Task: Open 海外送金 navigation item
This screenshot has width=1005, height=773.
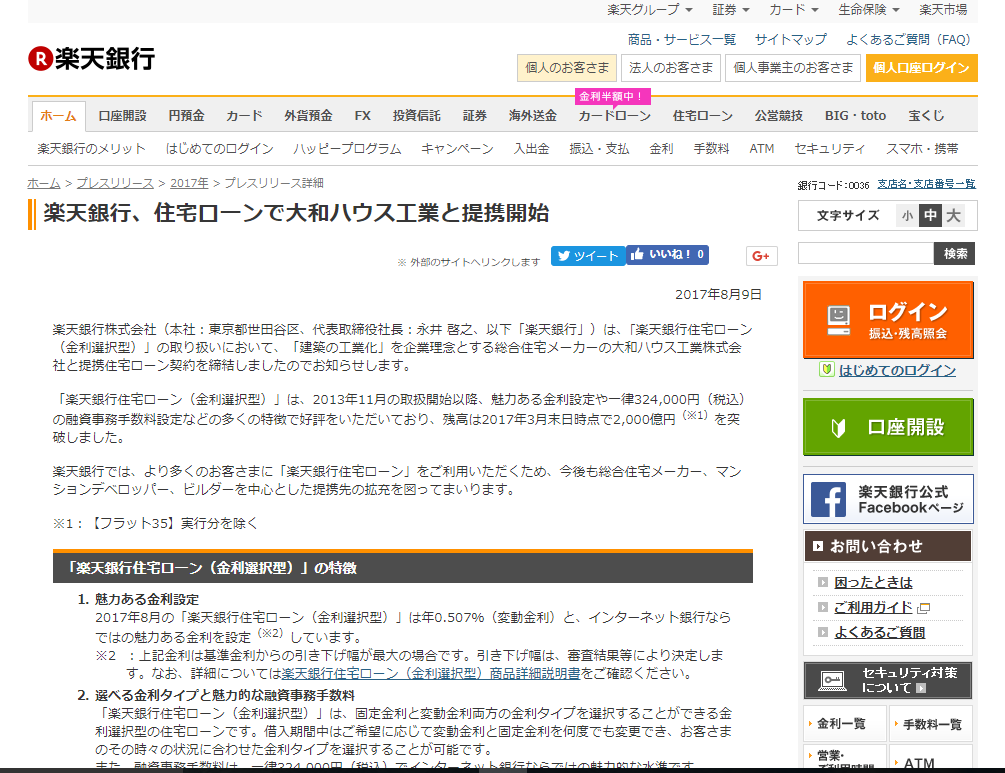Action: [x=533, y=116]
